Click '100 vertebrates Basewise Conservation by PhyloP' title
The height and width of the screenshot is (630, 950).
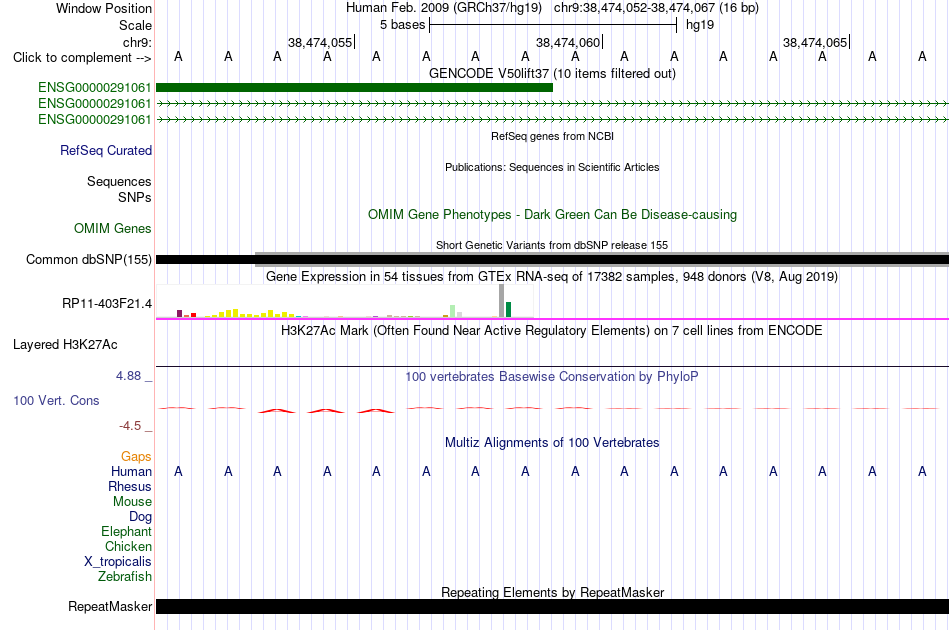click(x=553, y=377)
